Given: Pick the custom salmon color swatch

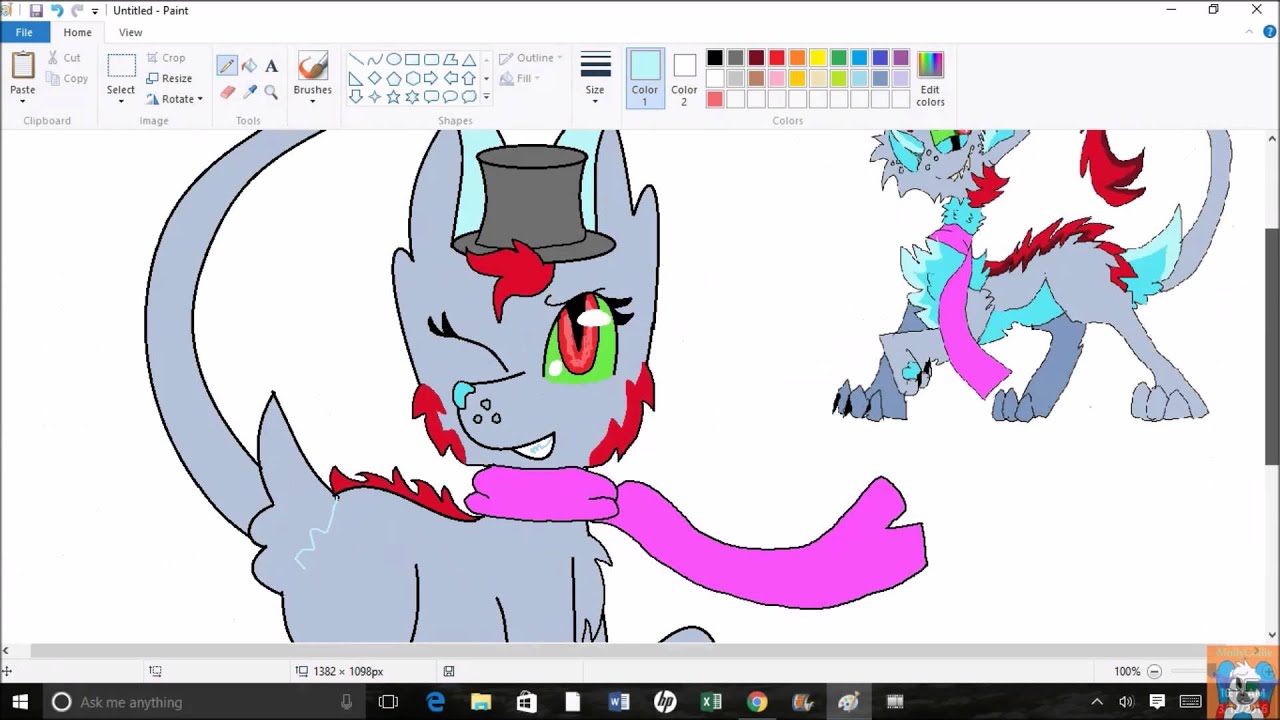Looking at the screenshot, I should pos(715,99).
